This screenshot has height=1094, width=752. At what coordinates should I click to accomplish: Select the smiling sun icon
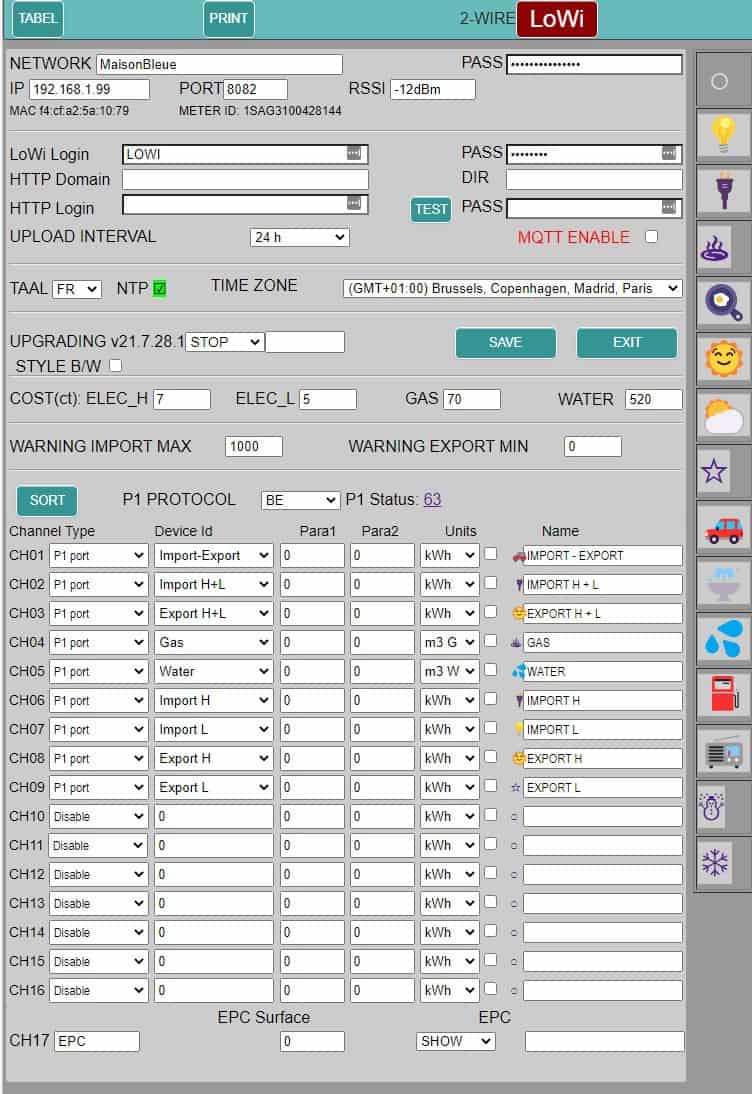(x=722, y=358)
